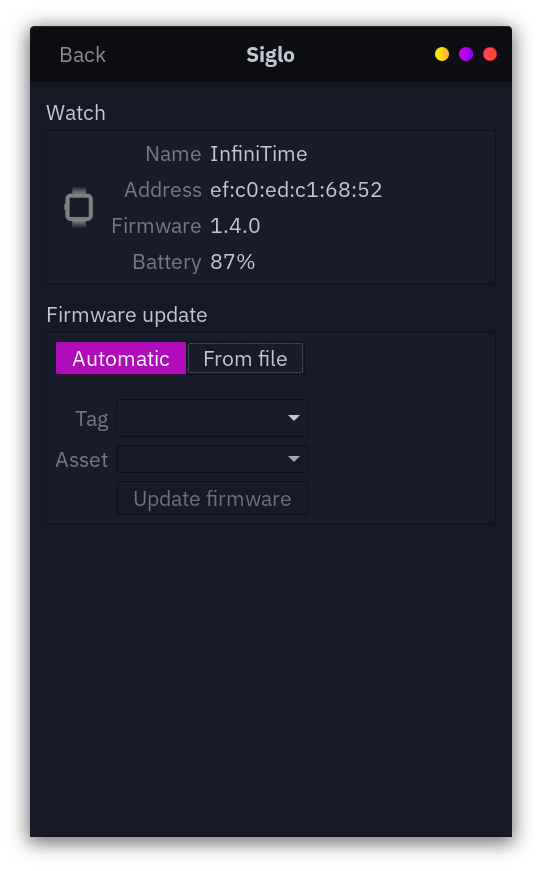The height and width of the screenshot is (871, 542).
Task: Click the purple maximize window dot
Action: click(466, 54)
